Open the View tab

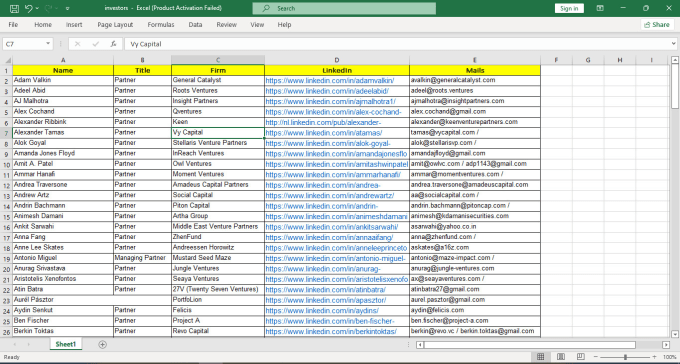(257, 25)
